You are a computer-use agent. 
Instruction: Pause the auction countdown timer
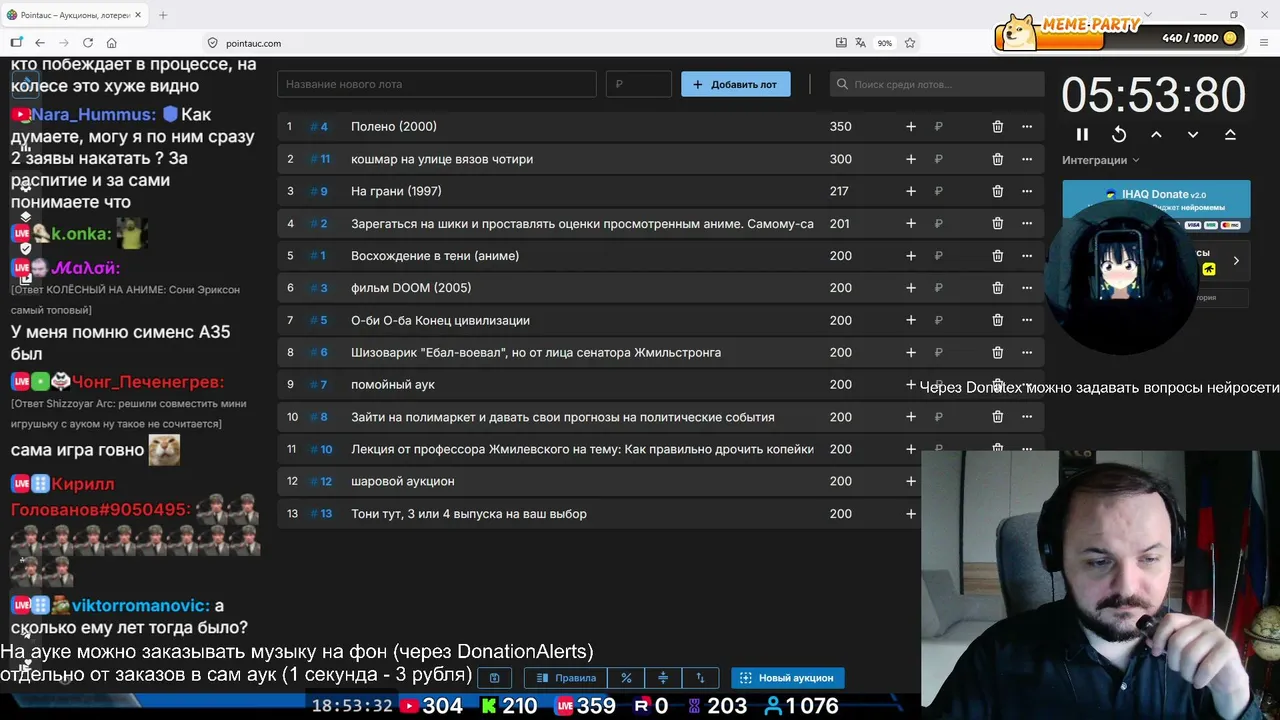coord(1082,134)
